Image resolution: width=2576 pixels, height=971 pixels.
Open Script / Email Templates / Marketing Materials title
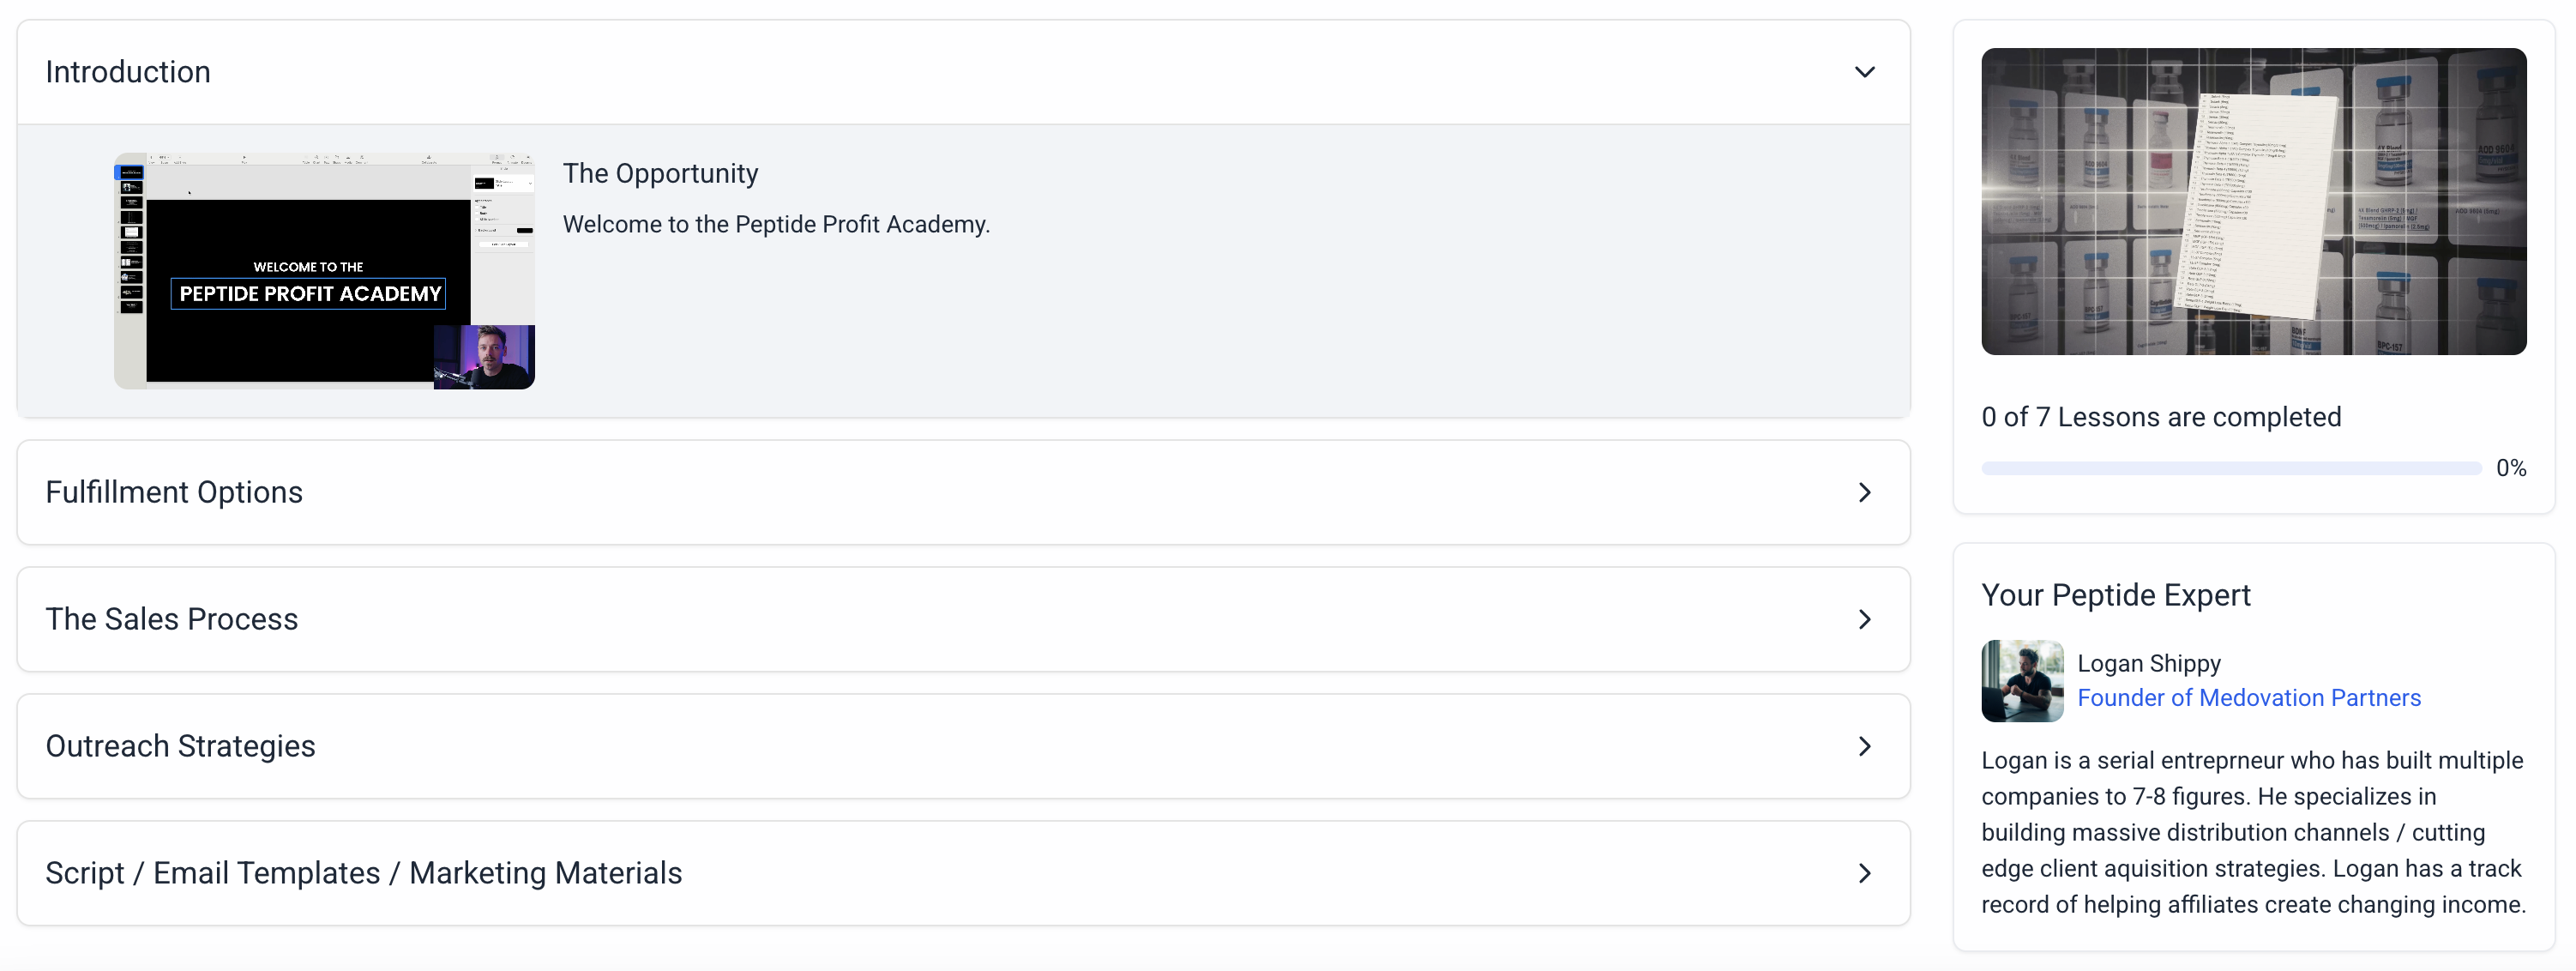364,873
